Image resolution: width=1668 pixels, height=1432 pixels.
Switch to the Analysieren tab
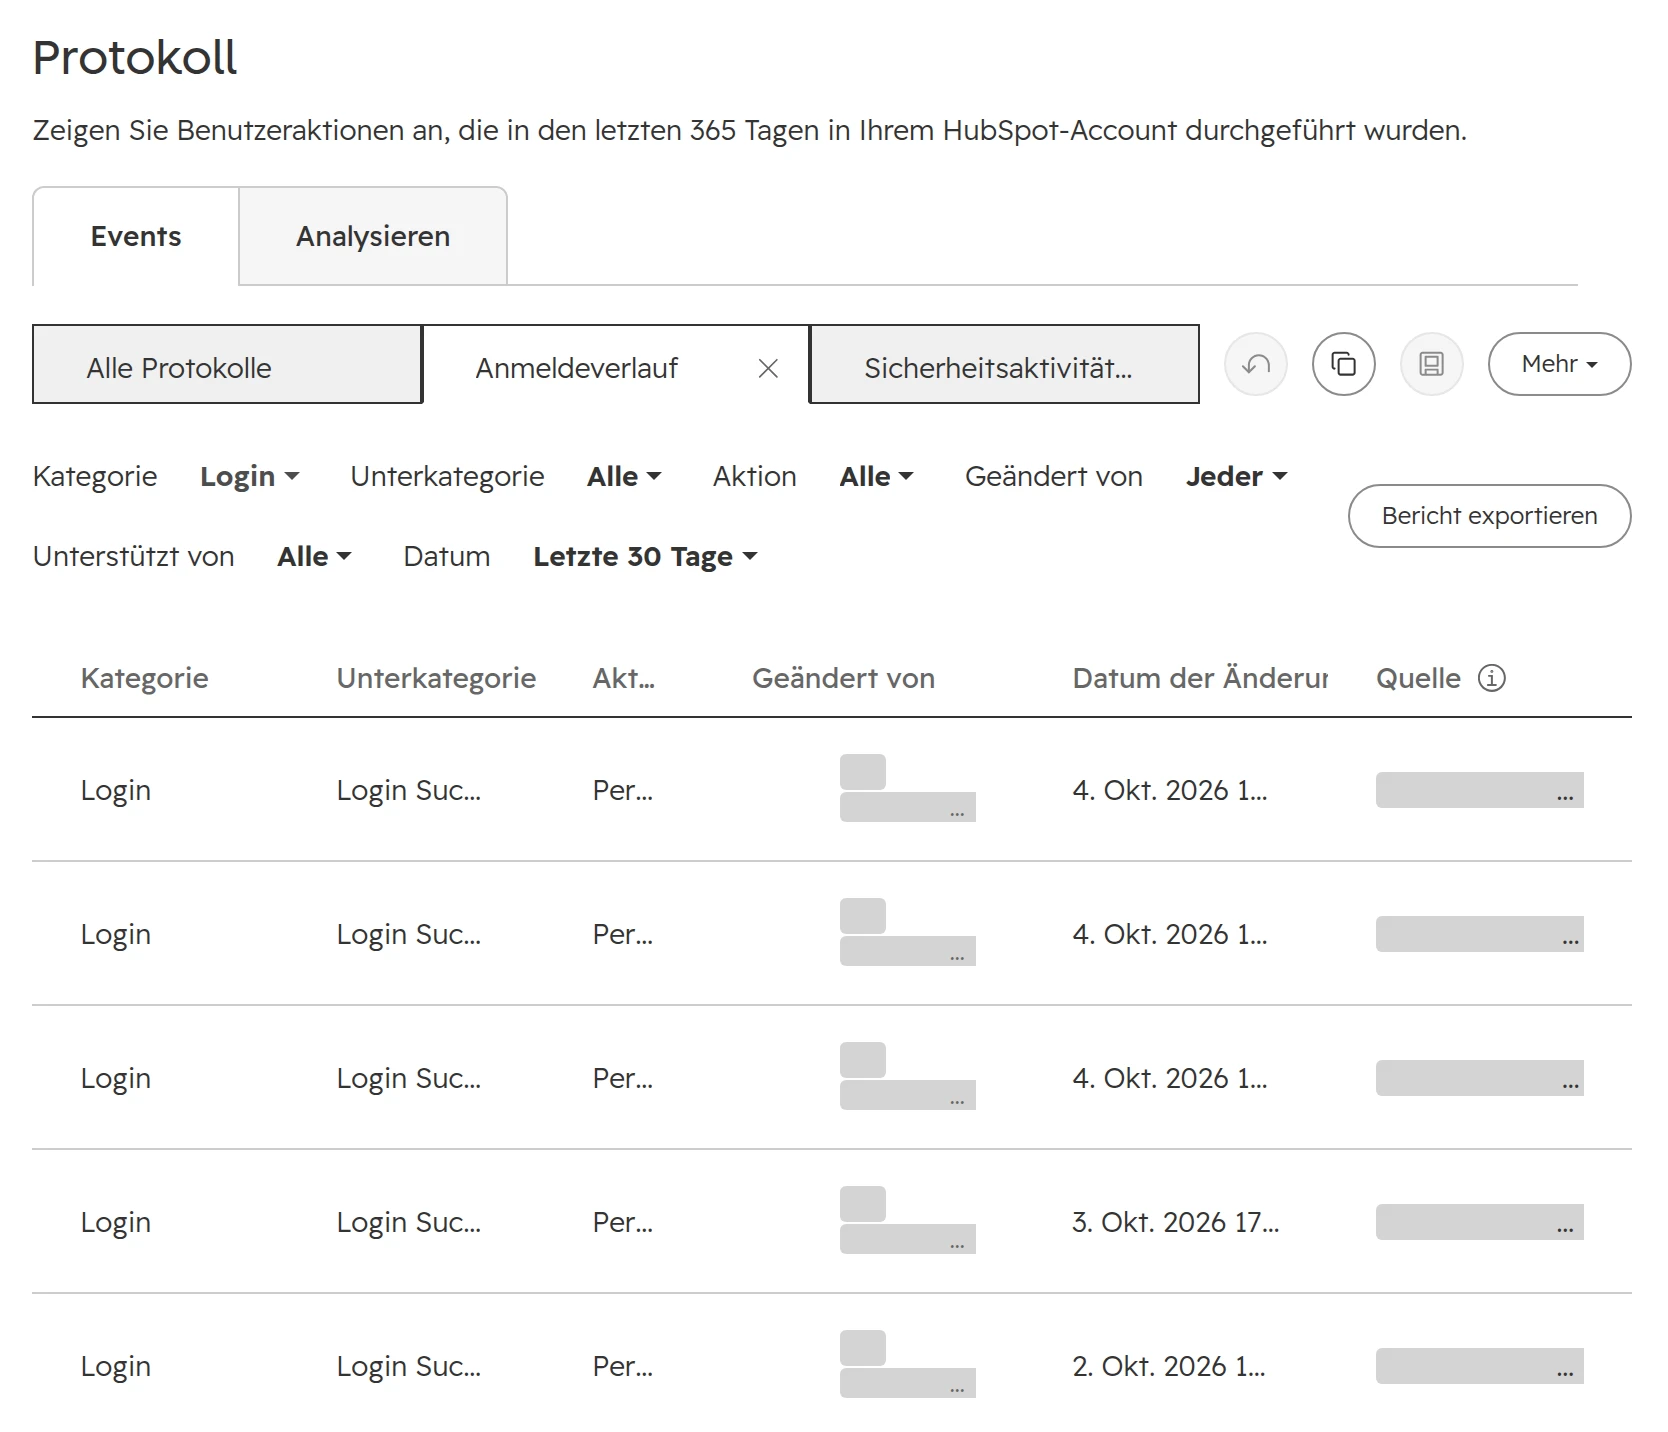(x=373, y=236)
